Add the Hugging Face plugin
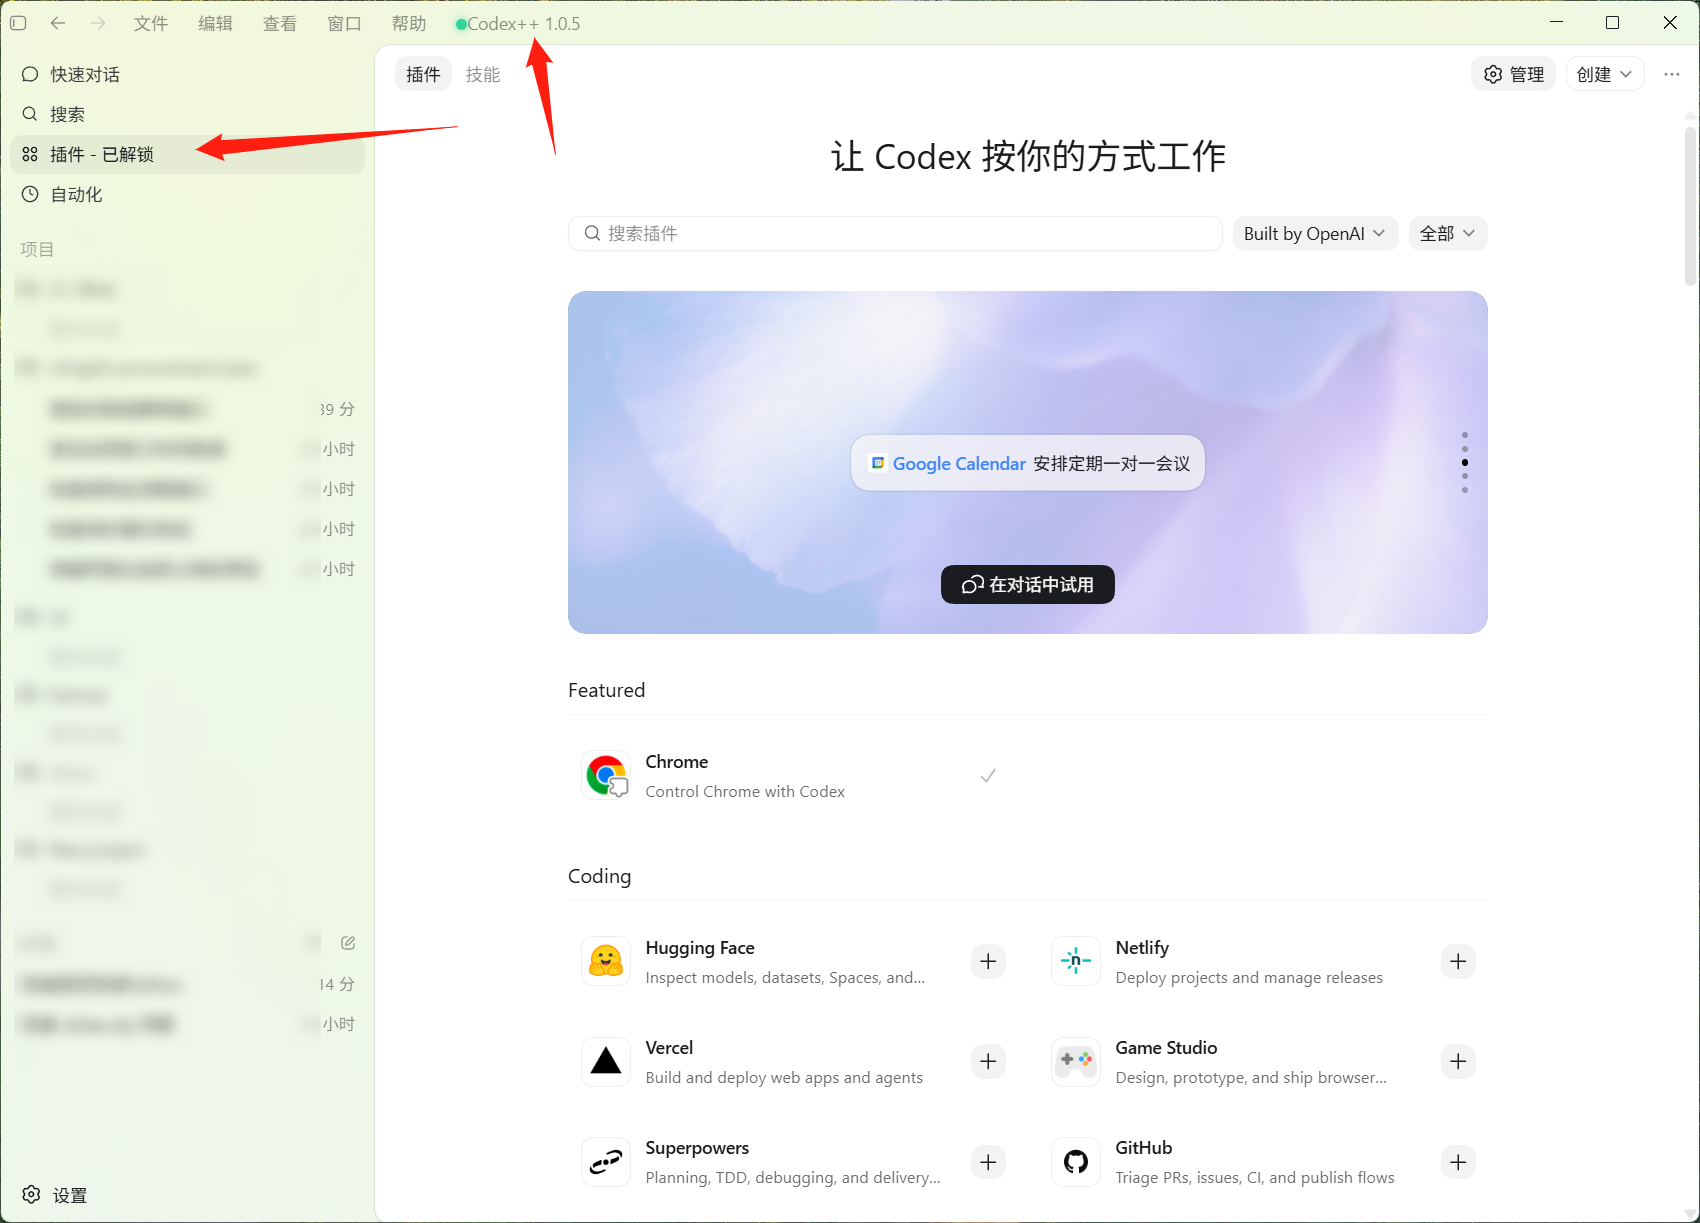 (x=988, y=961)
